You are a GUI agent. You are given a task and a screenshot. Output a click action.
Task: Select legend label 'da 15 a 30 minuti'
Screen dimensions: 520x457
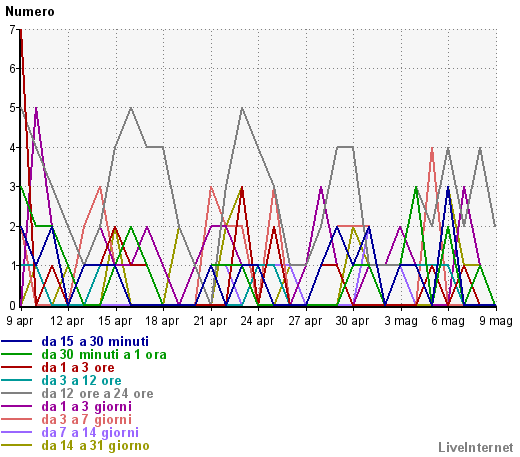click(x=95, y=341)
